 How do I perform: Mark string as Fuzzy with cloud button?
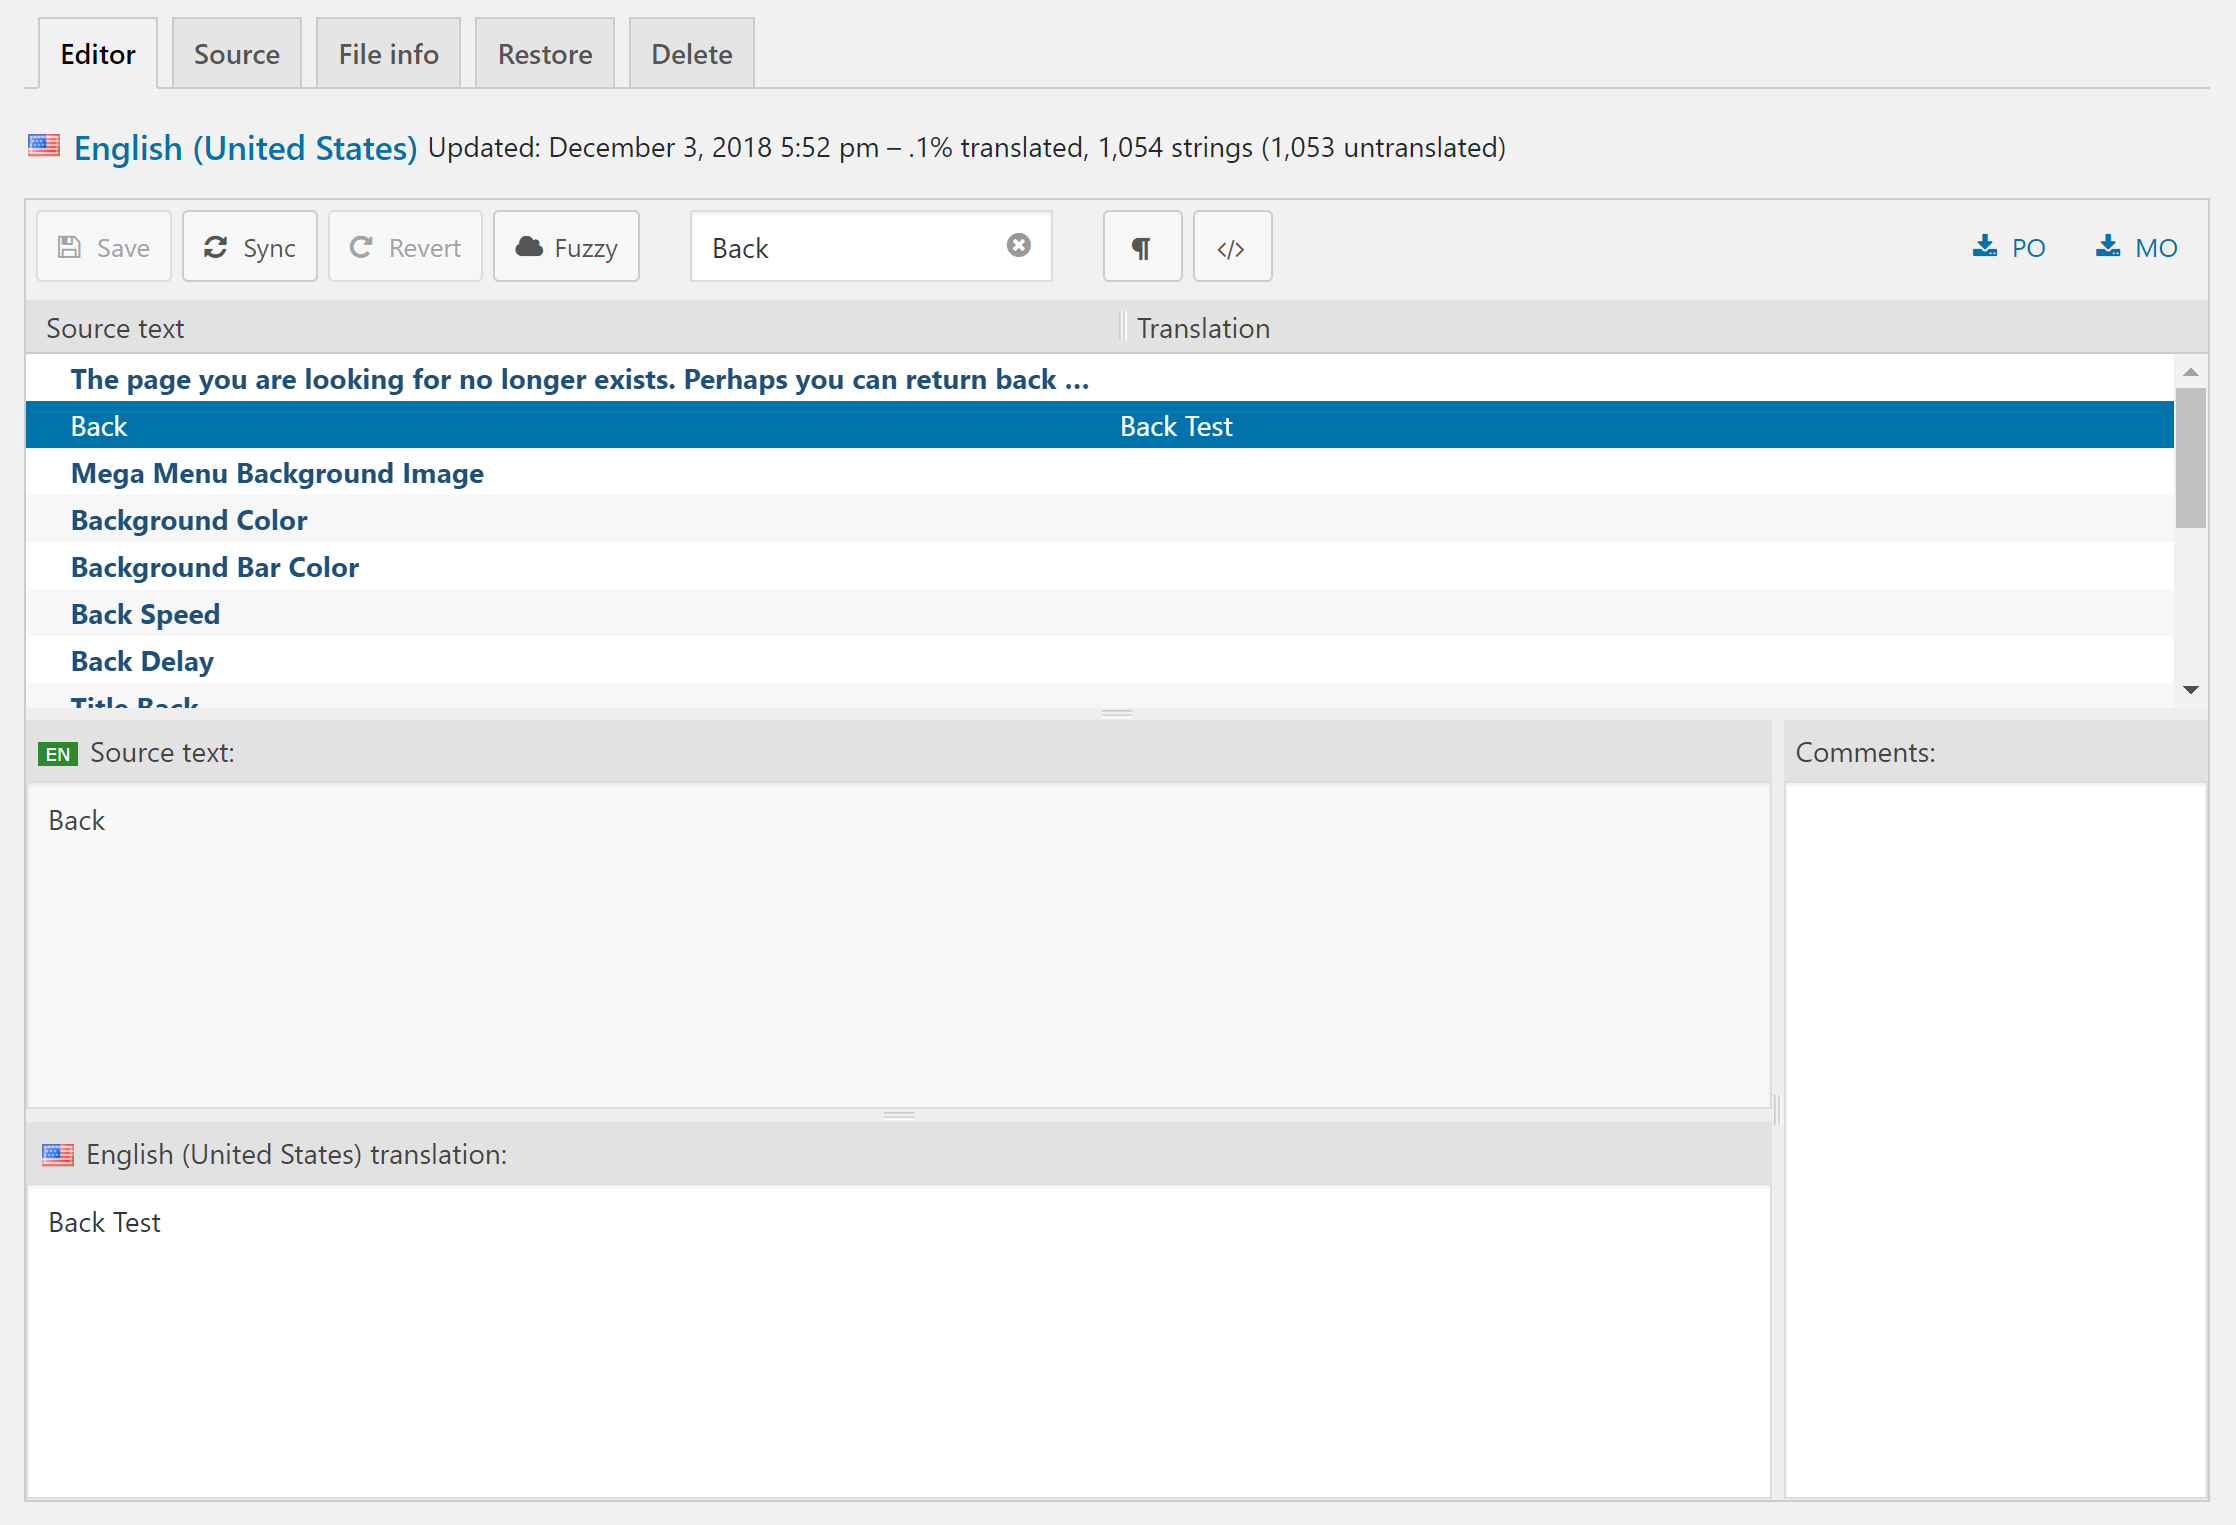pyautogui.click(x=566, y=247)
